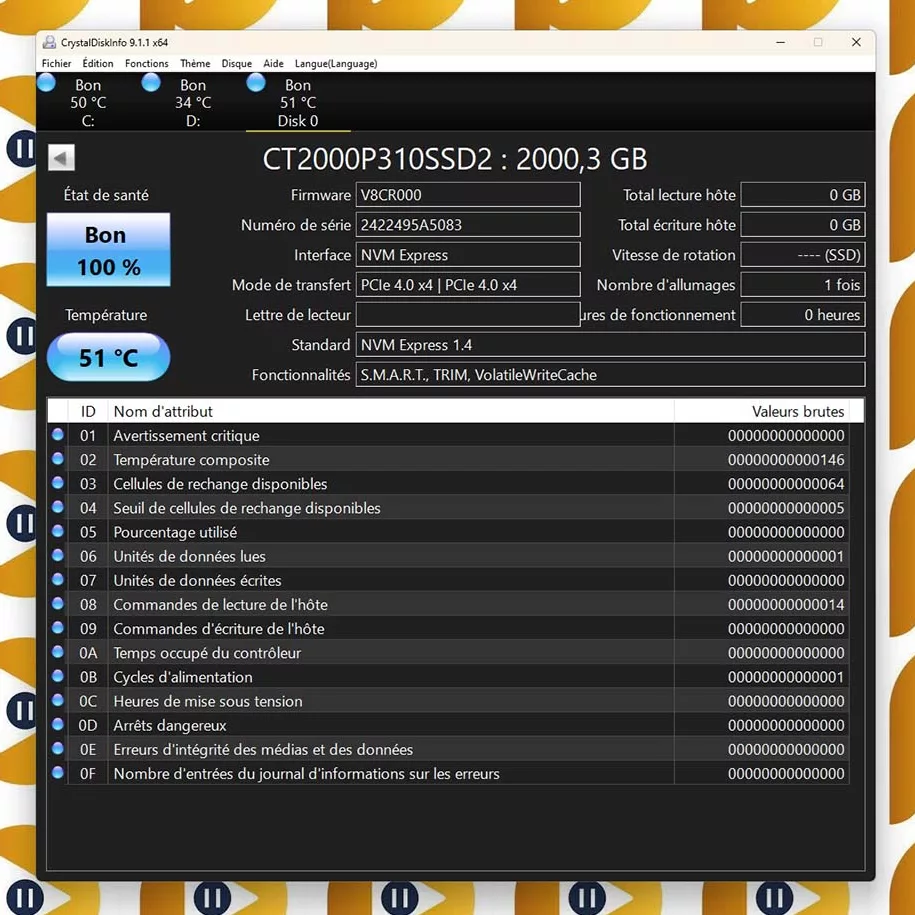
Task: Open the Thème menu
Action: pos(195,64)
